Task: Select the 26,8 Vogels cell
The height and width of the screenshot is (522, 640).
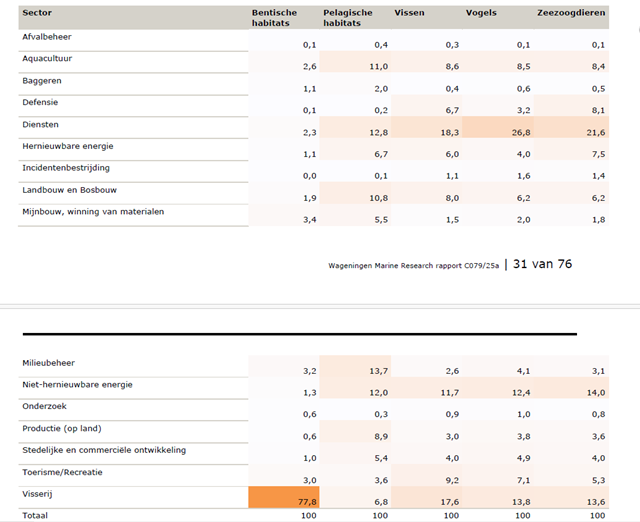Action: [x=498, y=127]
